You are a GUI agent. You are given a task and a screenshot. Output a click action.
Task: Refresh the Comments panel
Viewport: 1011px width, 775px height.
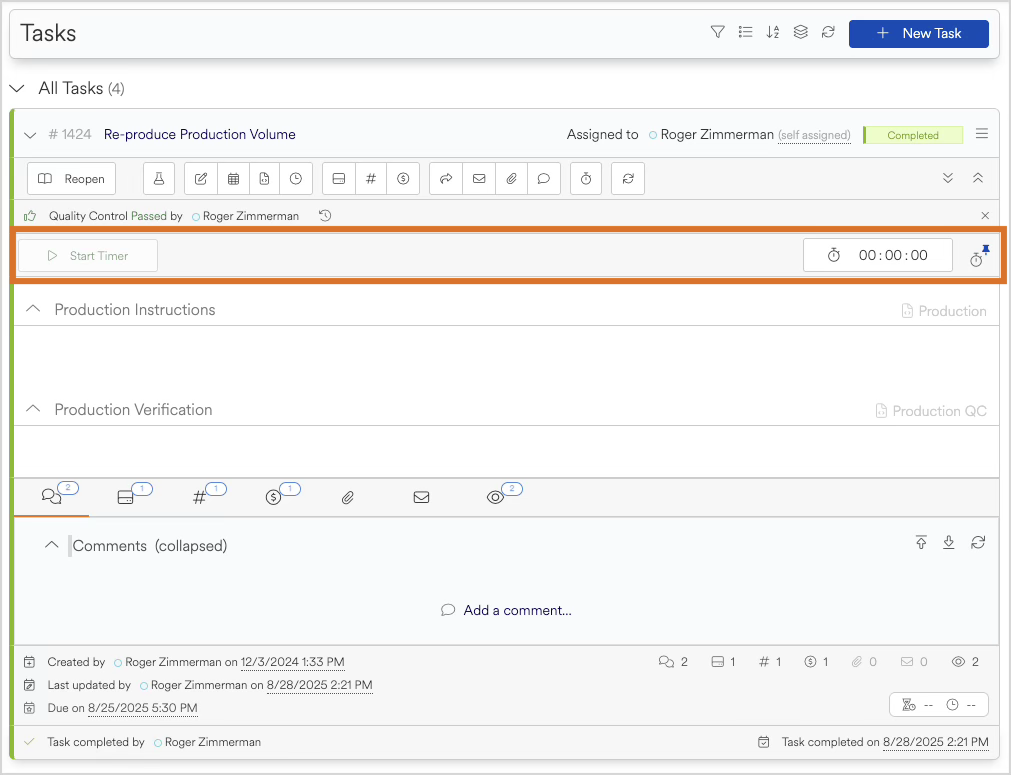pos(978,542)
